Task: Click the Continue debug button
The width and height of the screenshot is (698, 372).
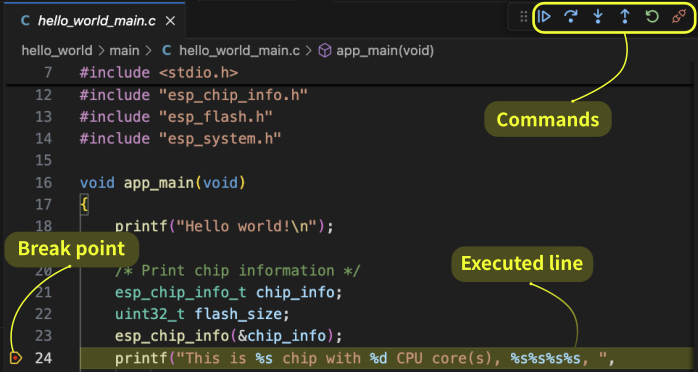Action: (544, 17)
